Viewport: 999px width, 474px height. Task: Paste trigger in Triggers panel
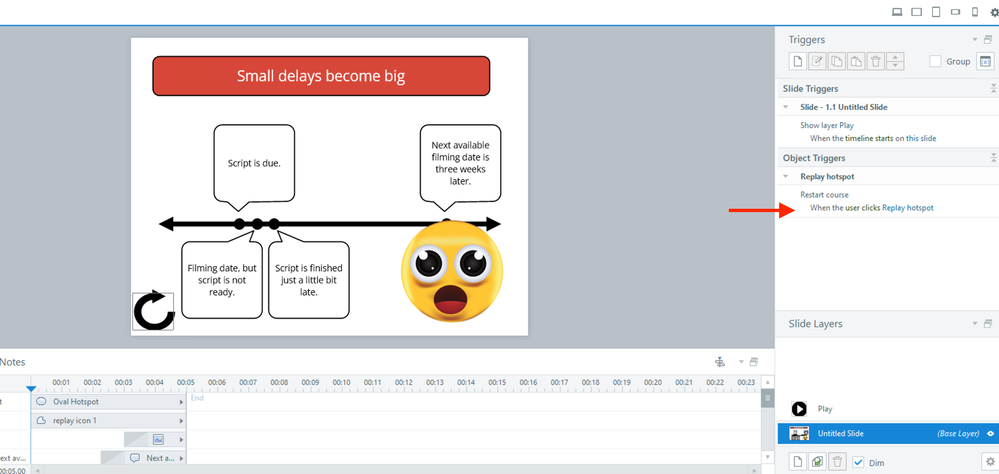click(856, 61)
